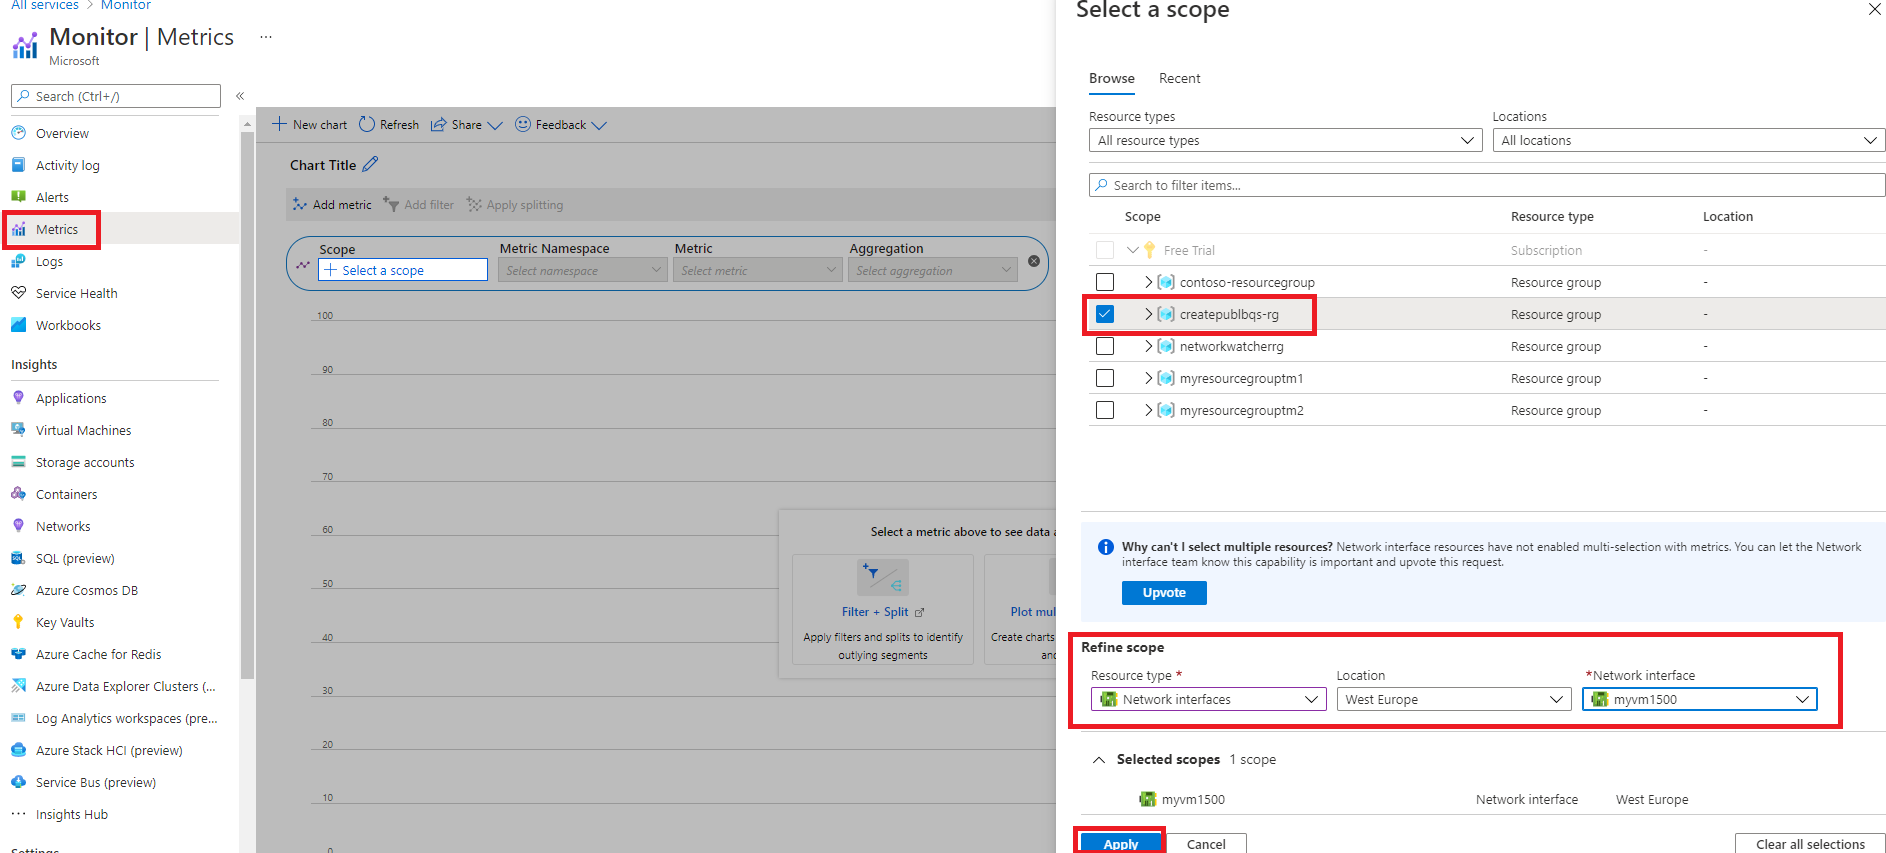Open All locations dropdown
Screen dimensions: 1886x853
(x=1689, y=141)
